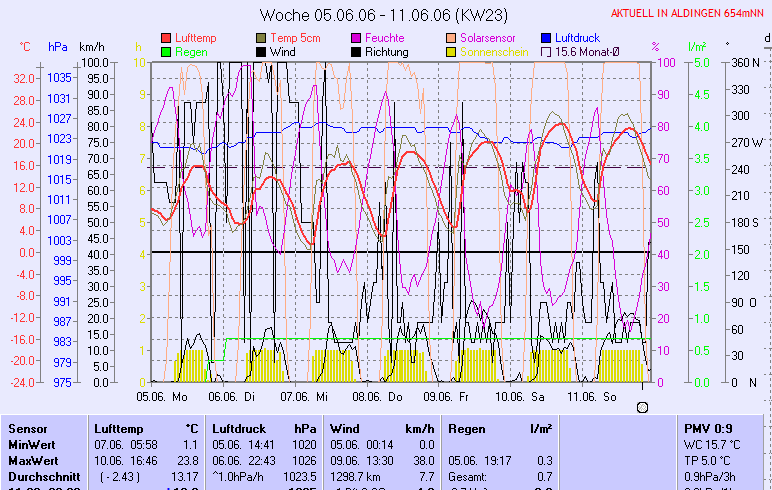The height and width of the screenshot is (490, 772).
Task: Click the olive Temp 5cm legend square
Action: tap(261, 38)
